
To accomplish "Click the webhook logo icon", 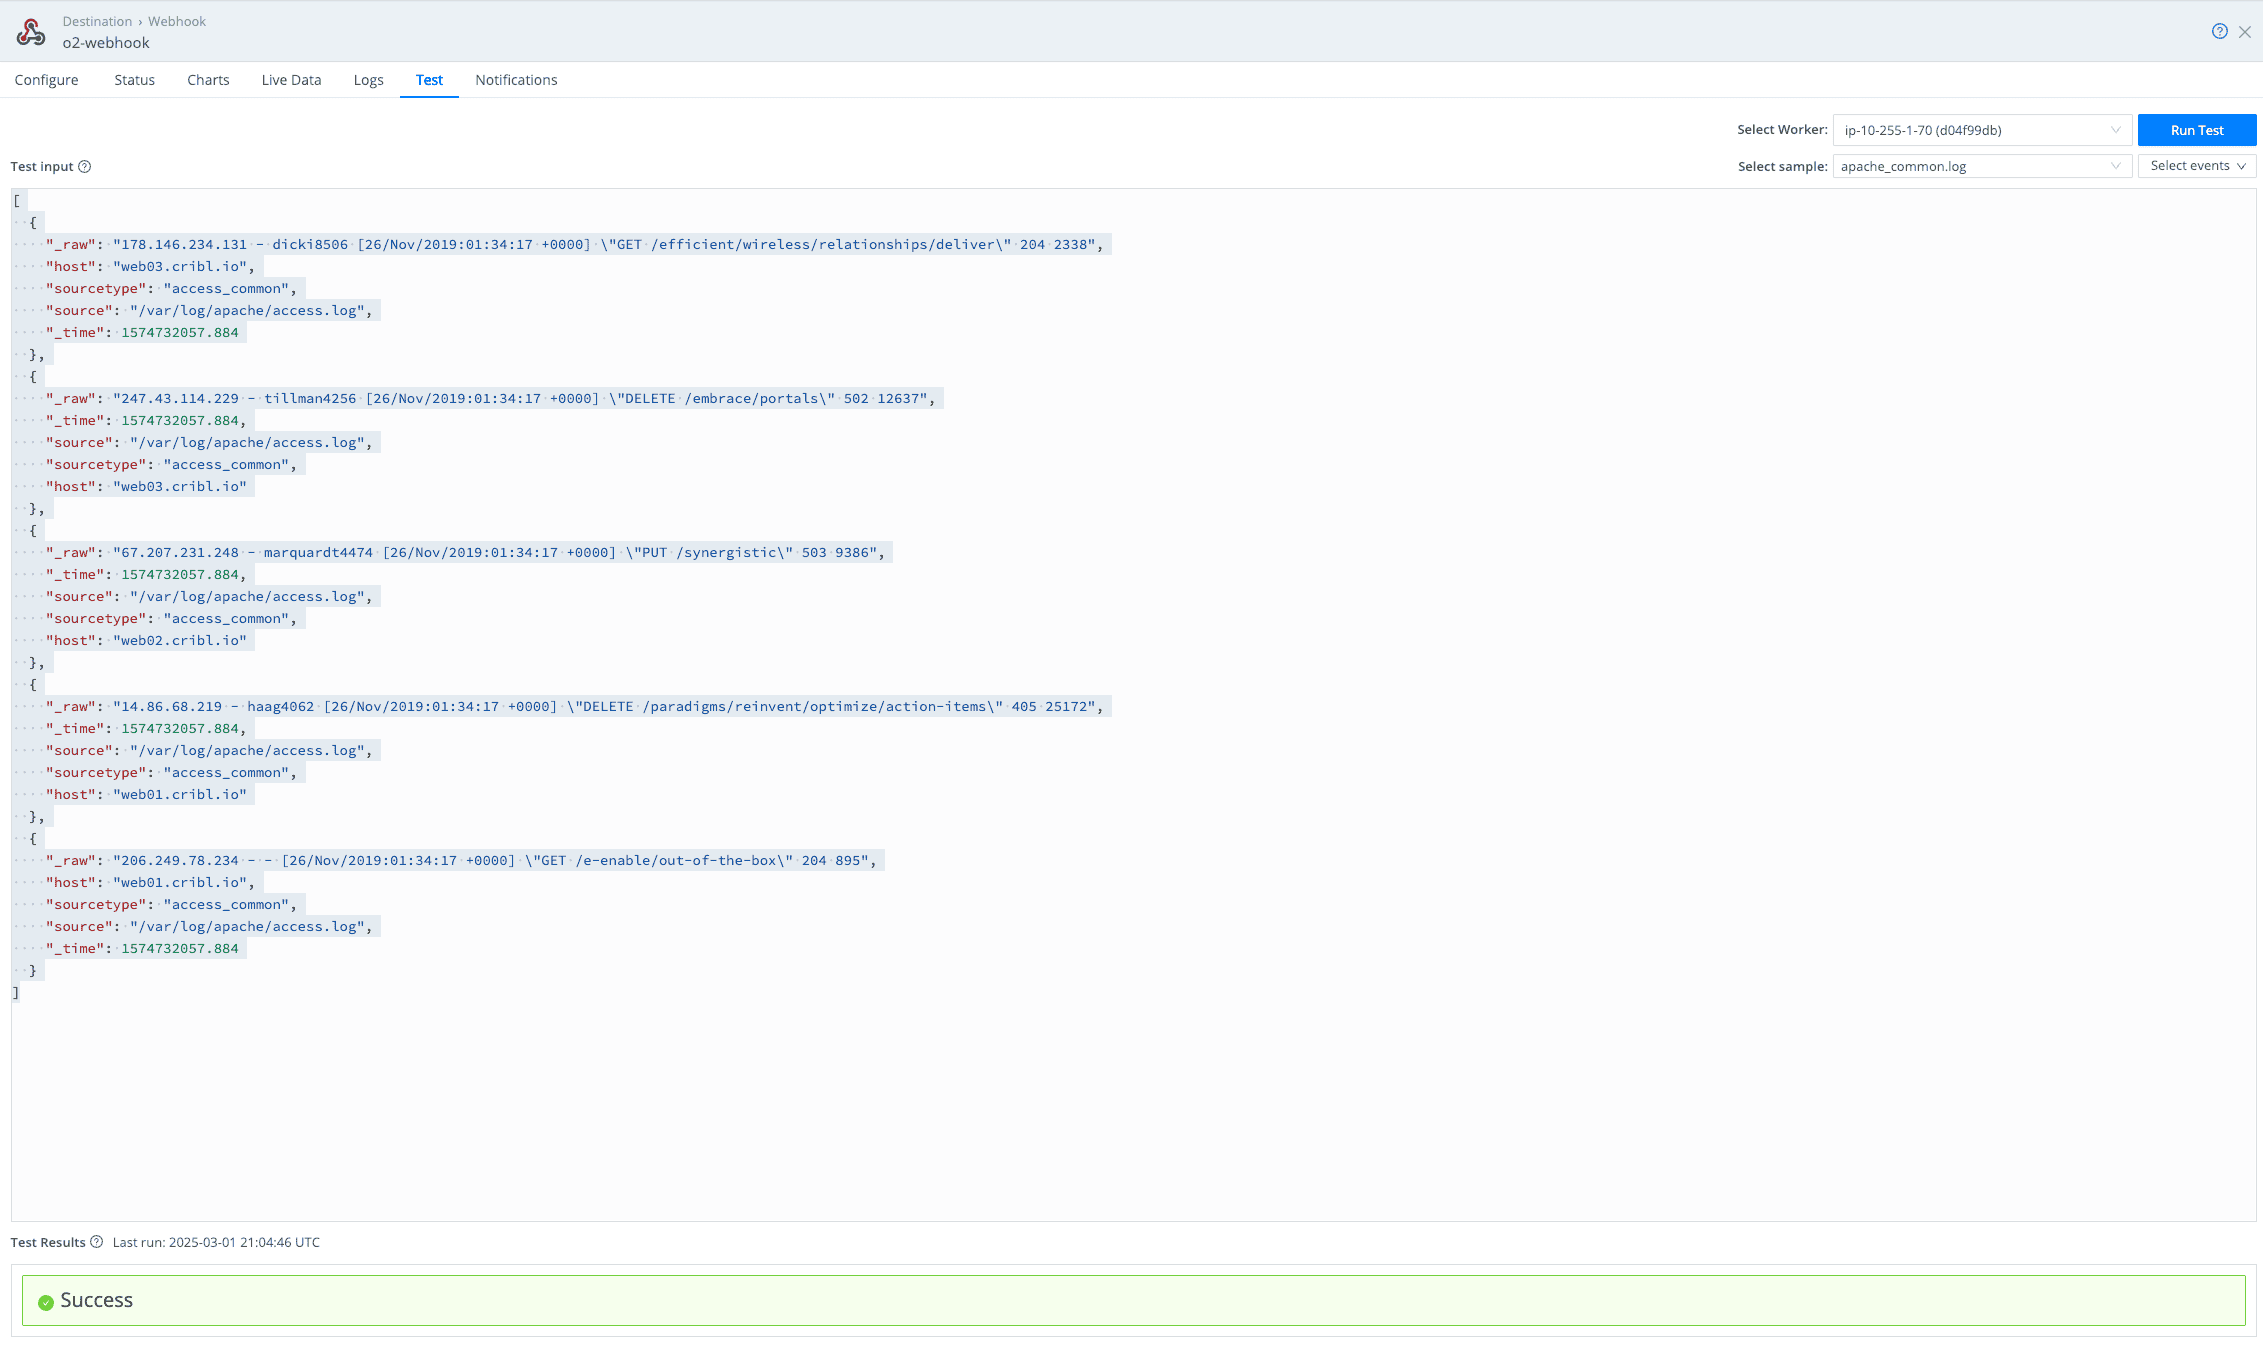I will (31, 32).
